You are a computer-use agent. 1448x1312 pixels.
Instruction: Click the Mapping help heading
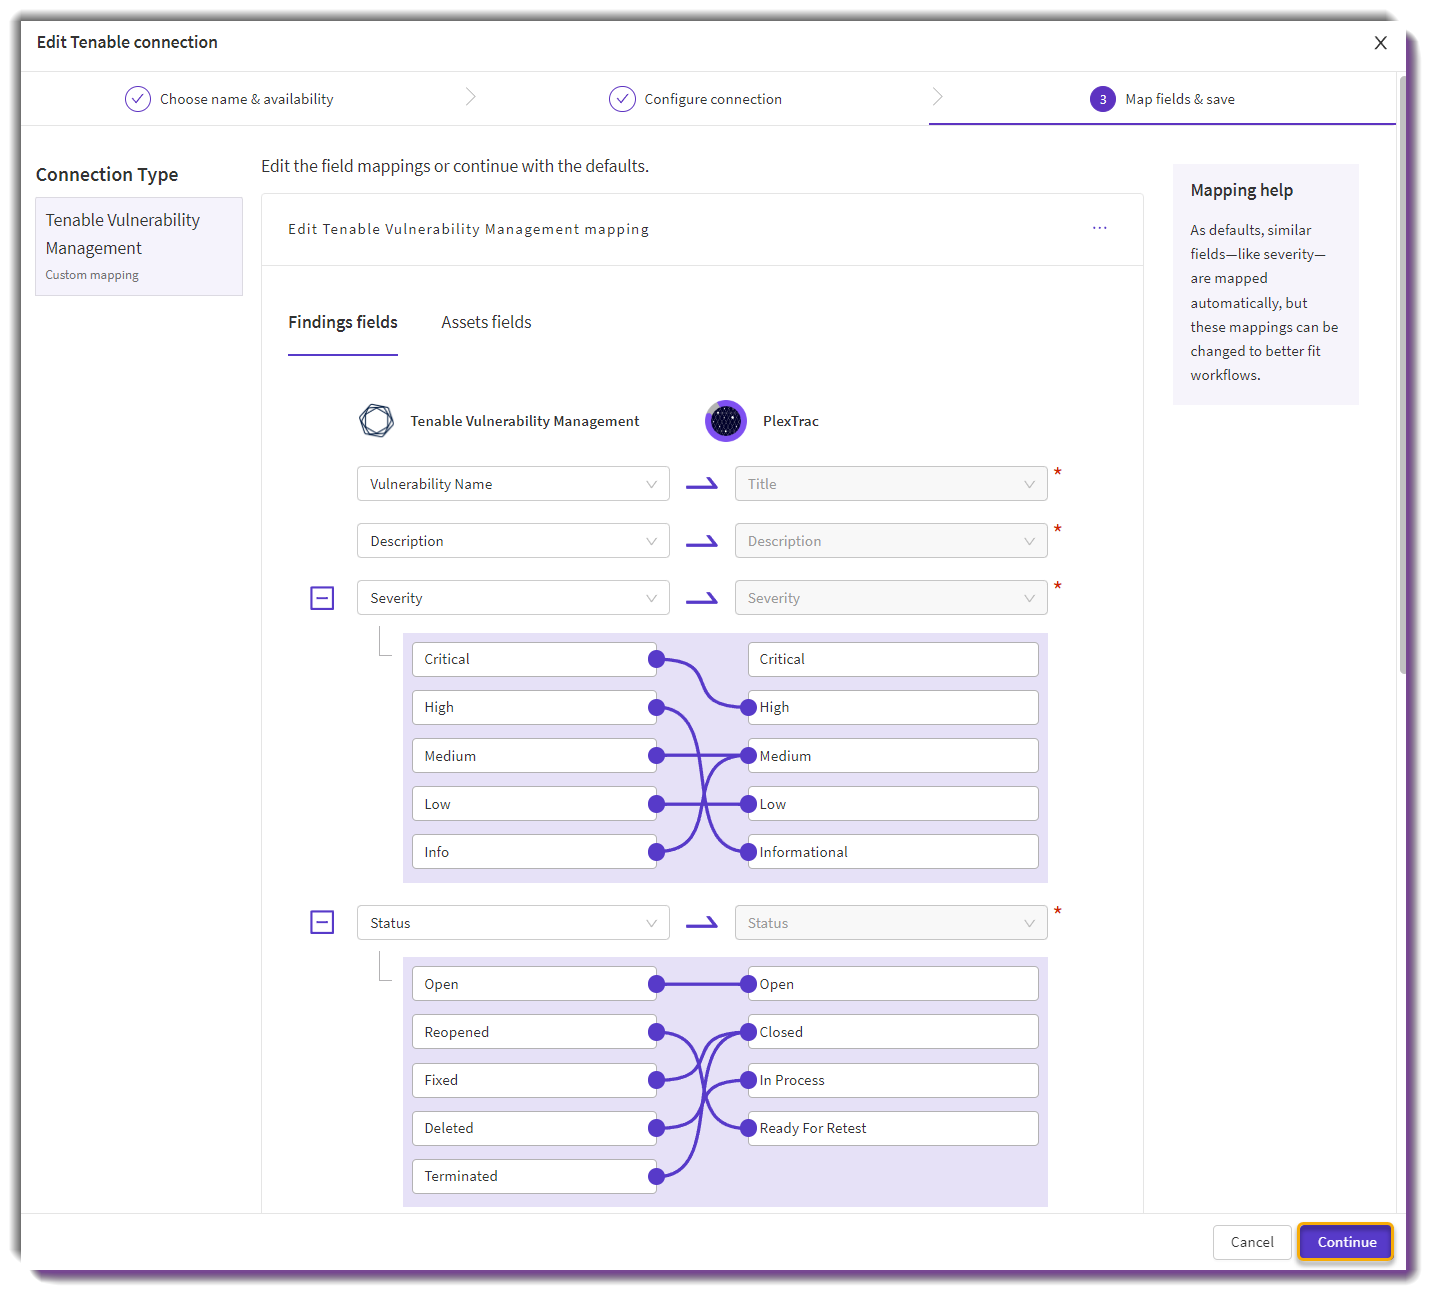(1241, 190)
